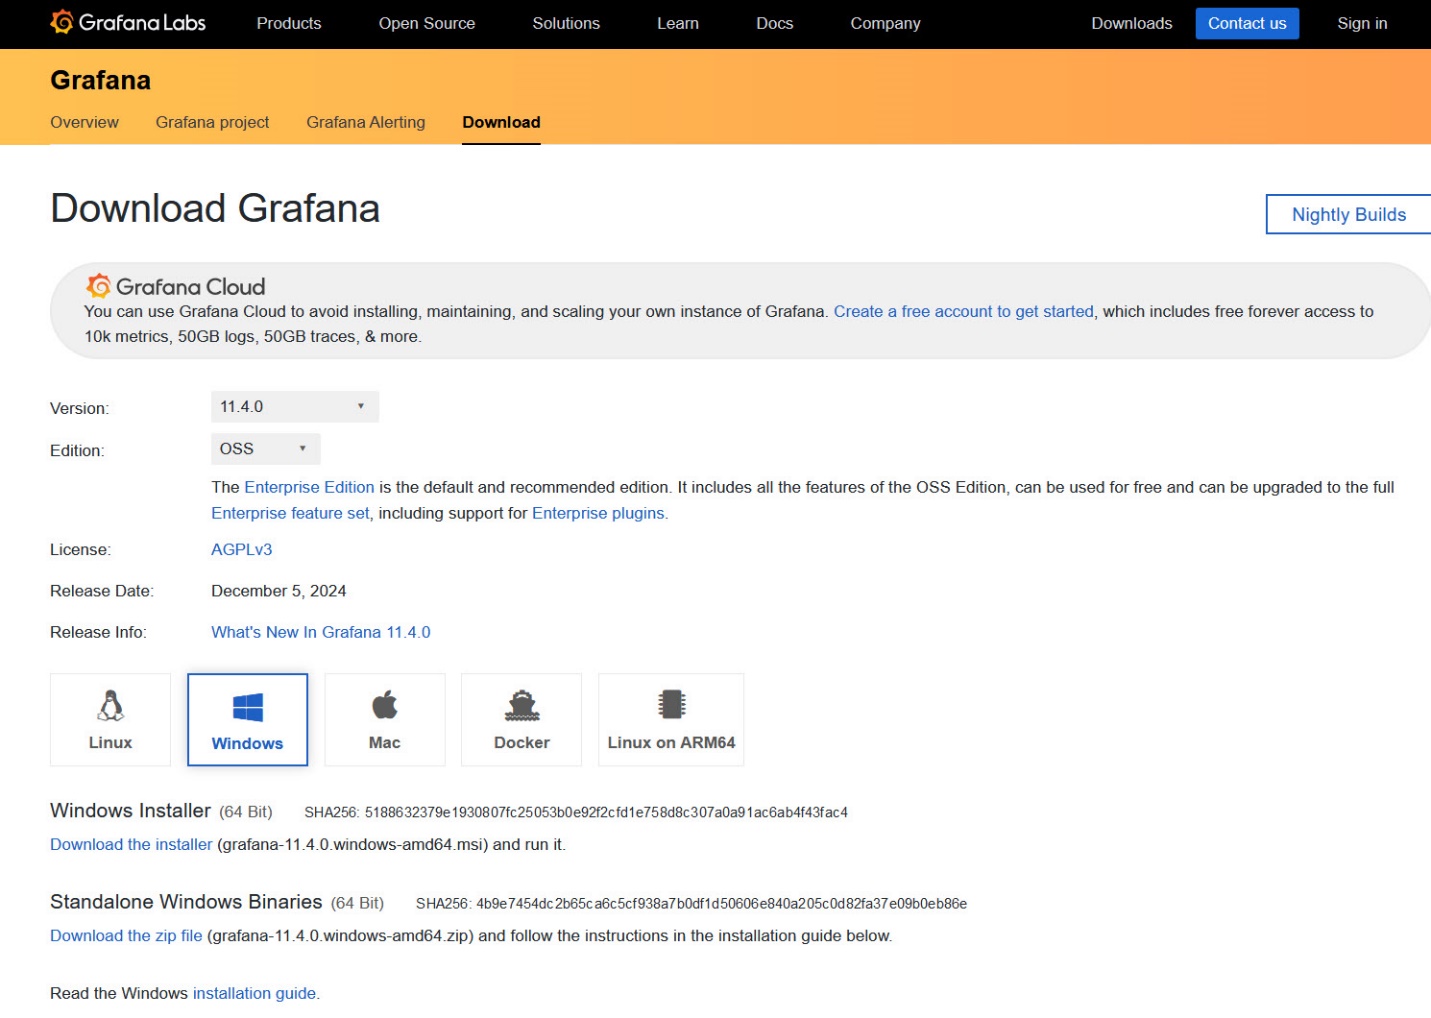Viewport: 1431px width, 1018px height.
Task: Switch to the Overview tab
Action: coord(84,122)
